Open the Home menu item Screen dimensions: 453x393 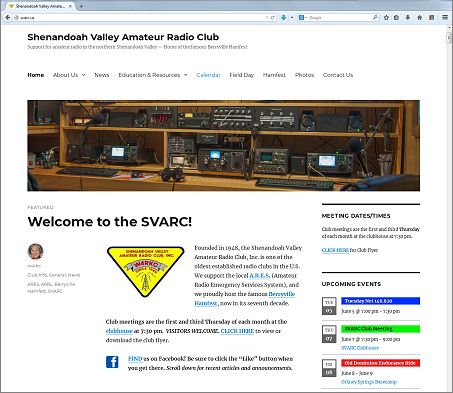click(x=35, y=75)
